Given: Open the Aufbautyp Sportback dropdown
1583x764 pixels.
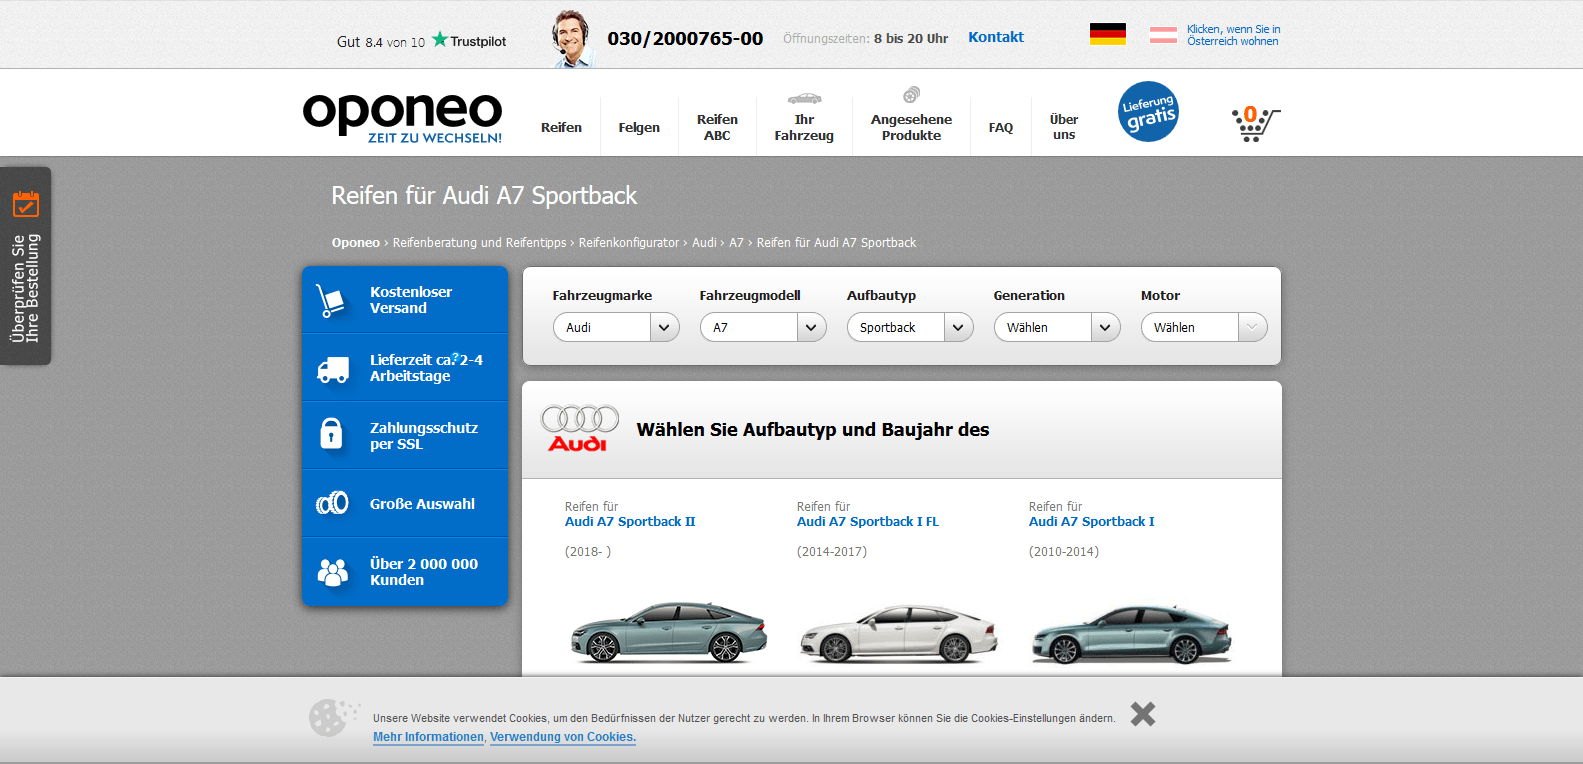Looking at the screenshot, I should 909,327.
